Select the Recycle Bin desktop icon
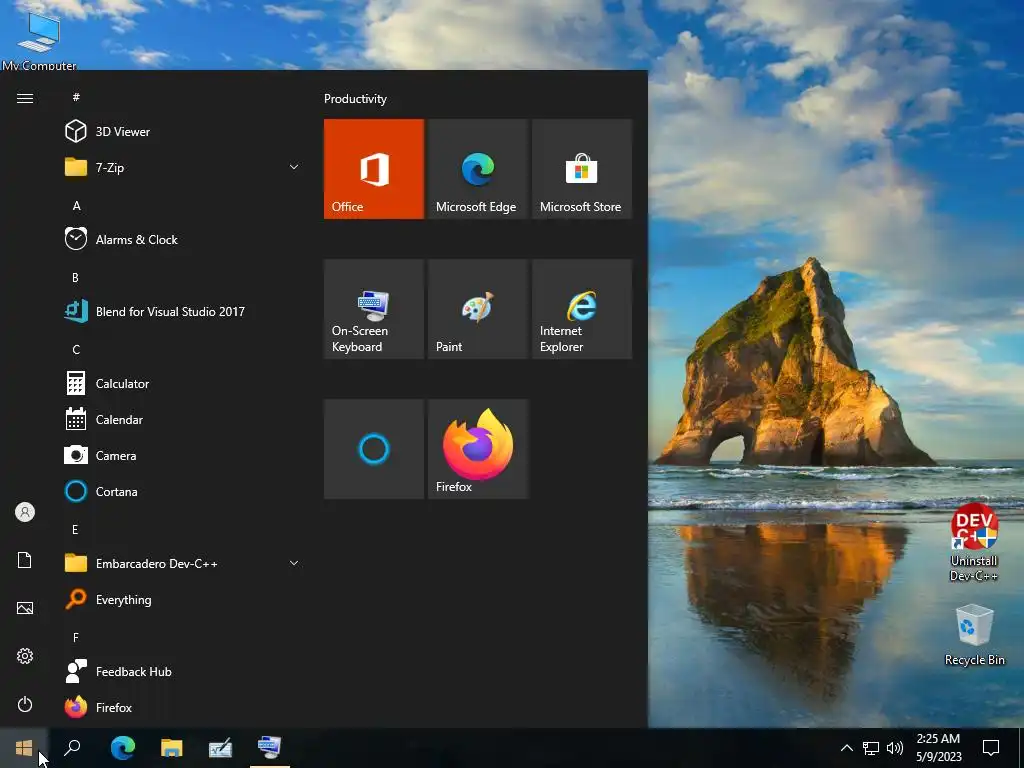Viewport: 1024px width, 768px height. coord(974,635)
